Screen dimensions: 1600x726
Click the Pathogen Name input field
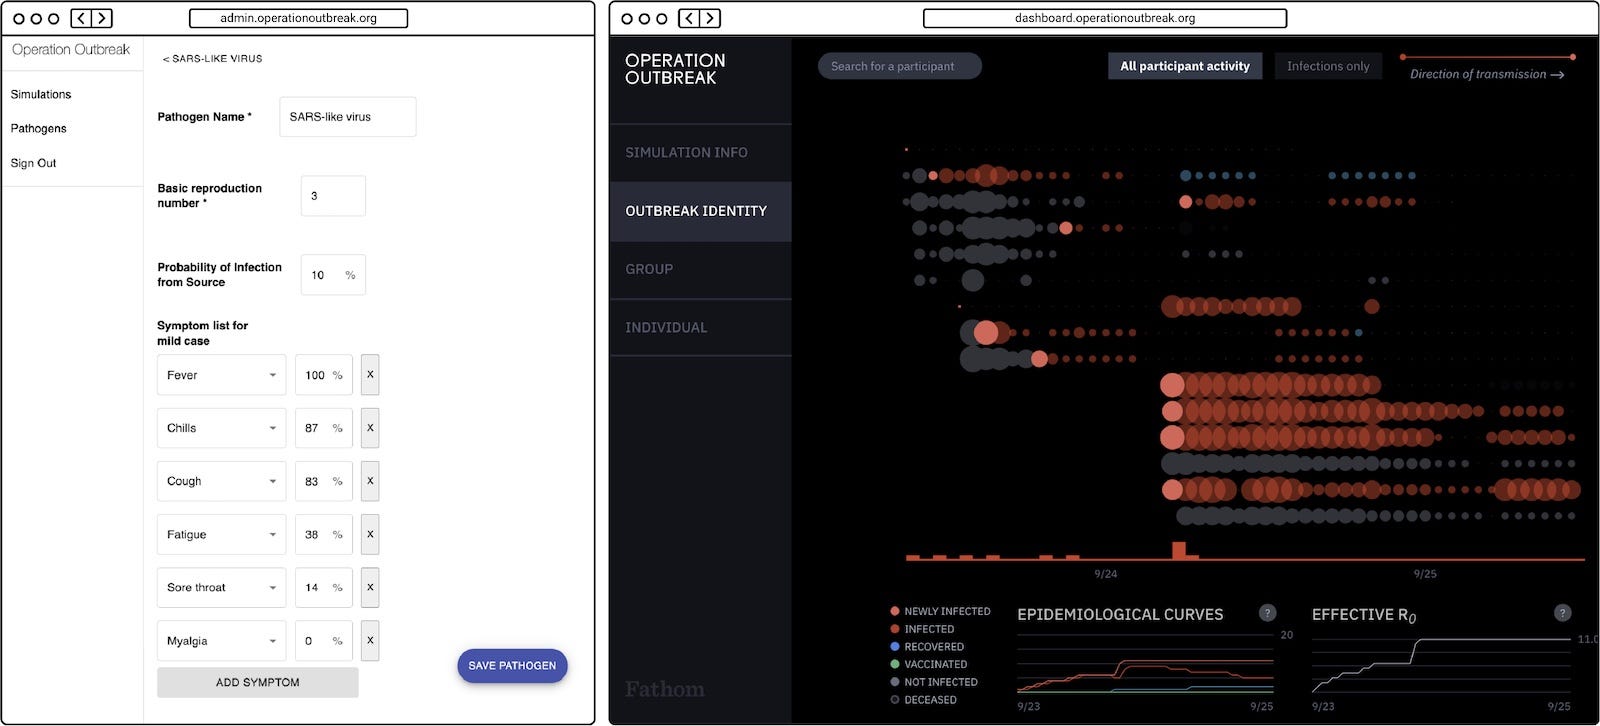(347, 117)
